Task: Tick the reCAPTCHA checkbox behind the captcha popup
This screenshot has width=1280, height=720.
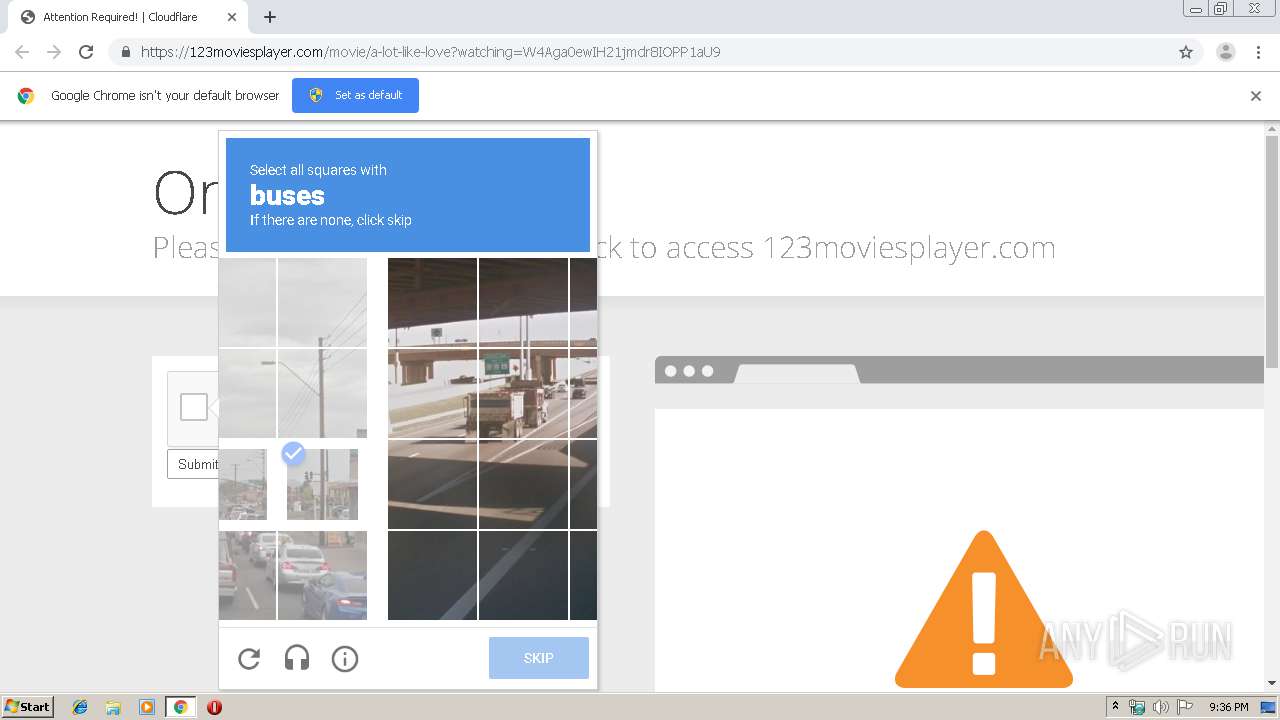Action: [194, 407]
